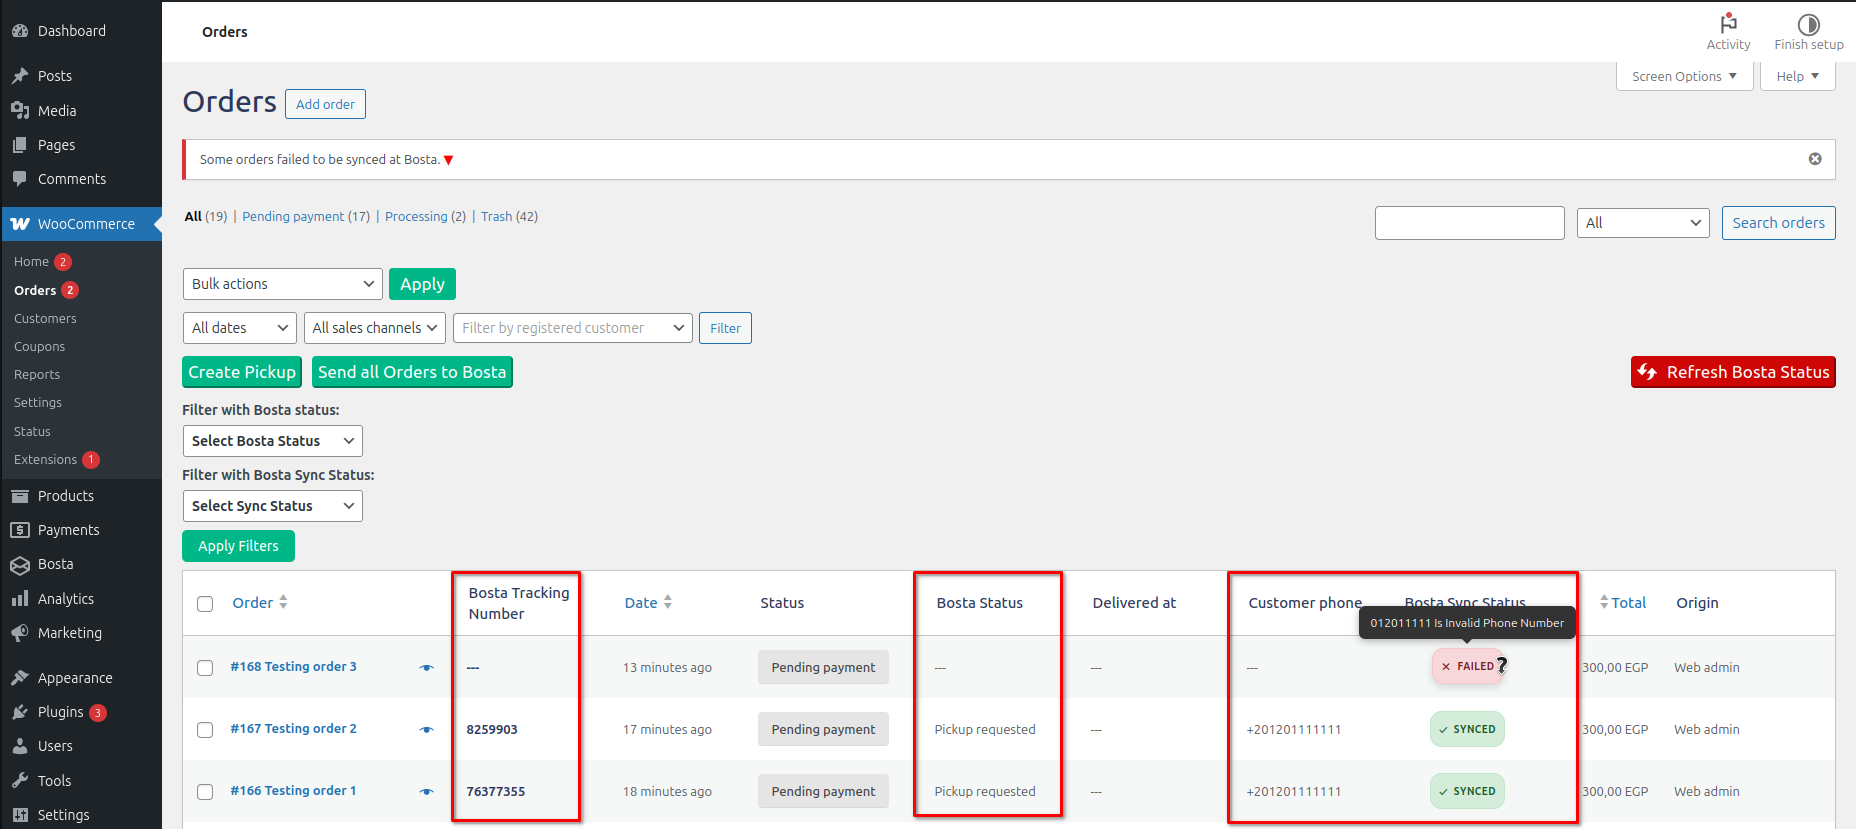The image size is (1856, 829).
Task: Open WooCommerce Home submenu item
Action: (x=31, y=262)
